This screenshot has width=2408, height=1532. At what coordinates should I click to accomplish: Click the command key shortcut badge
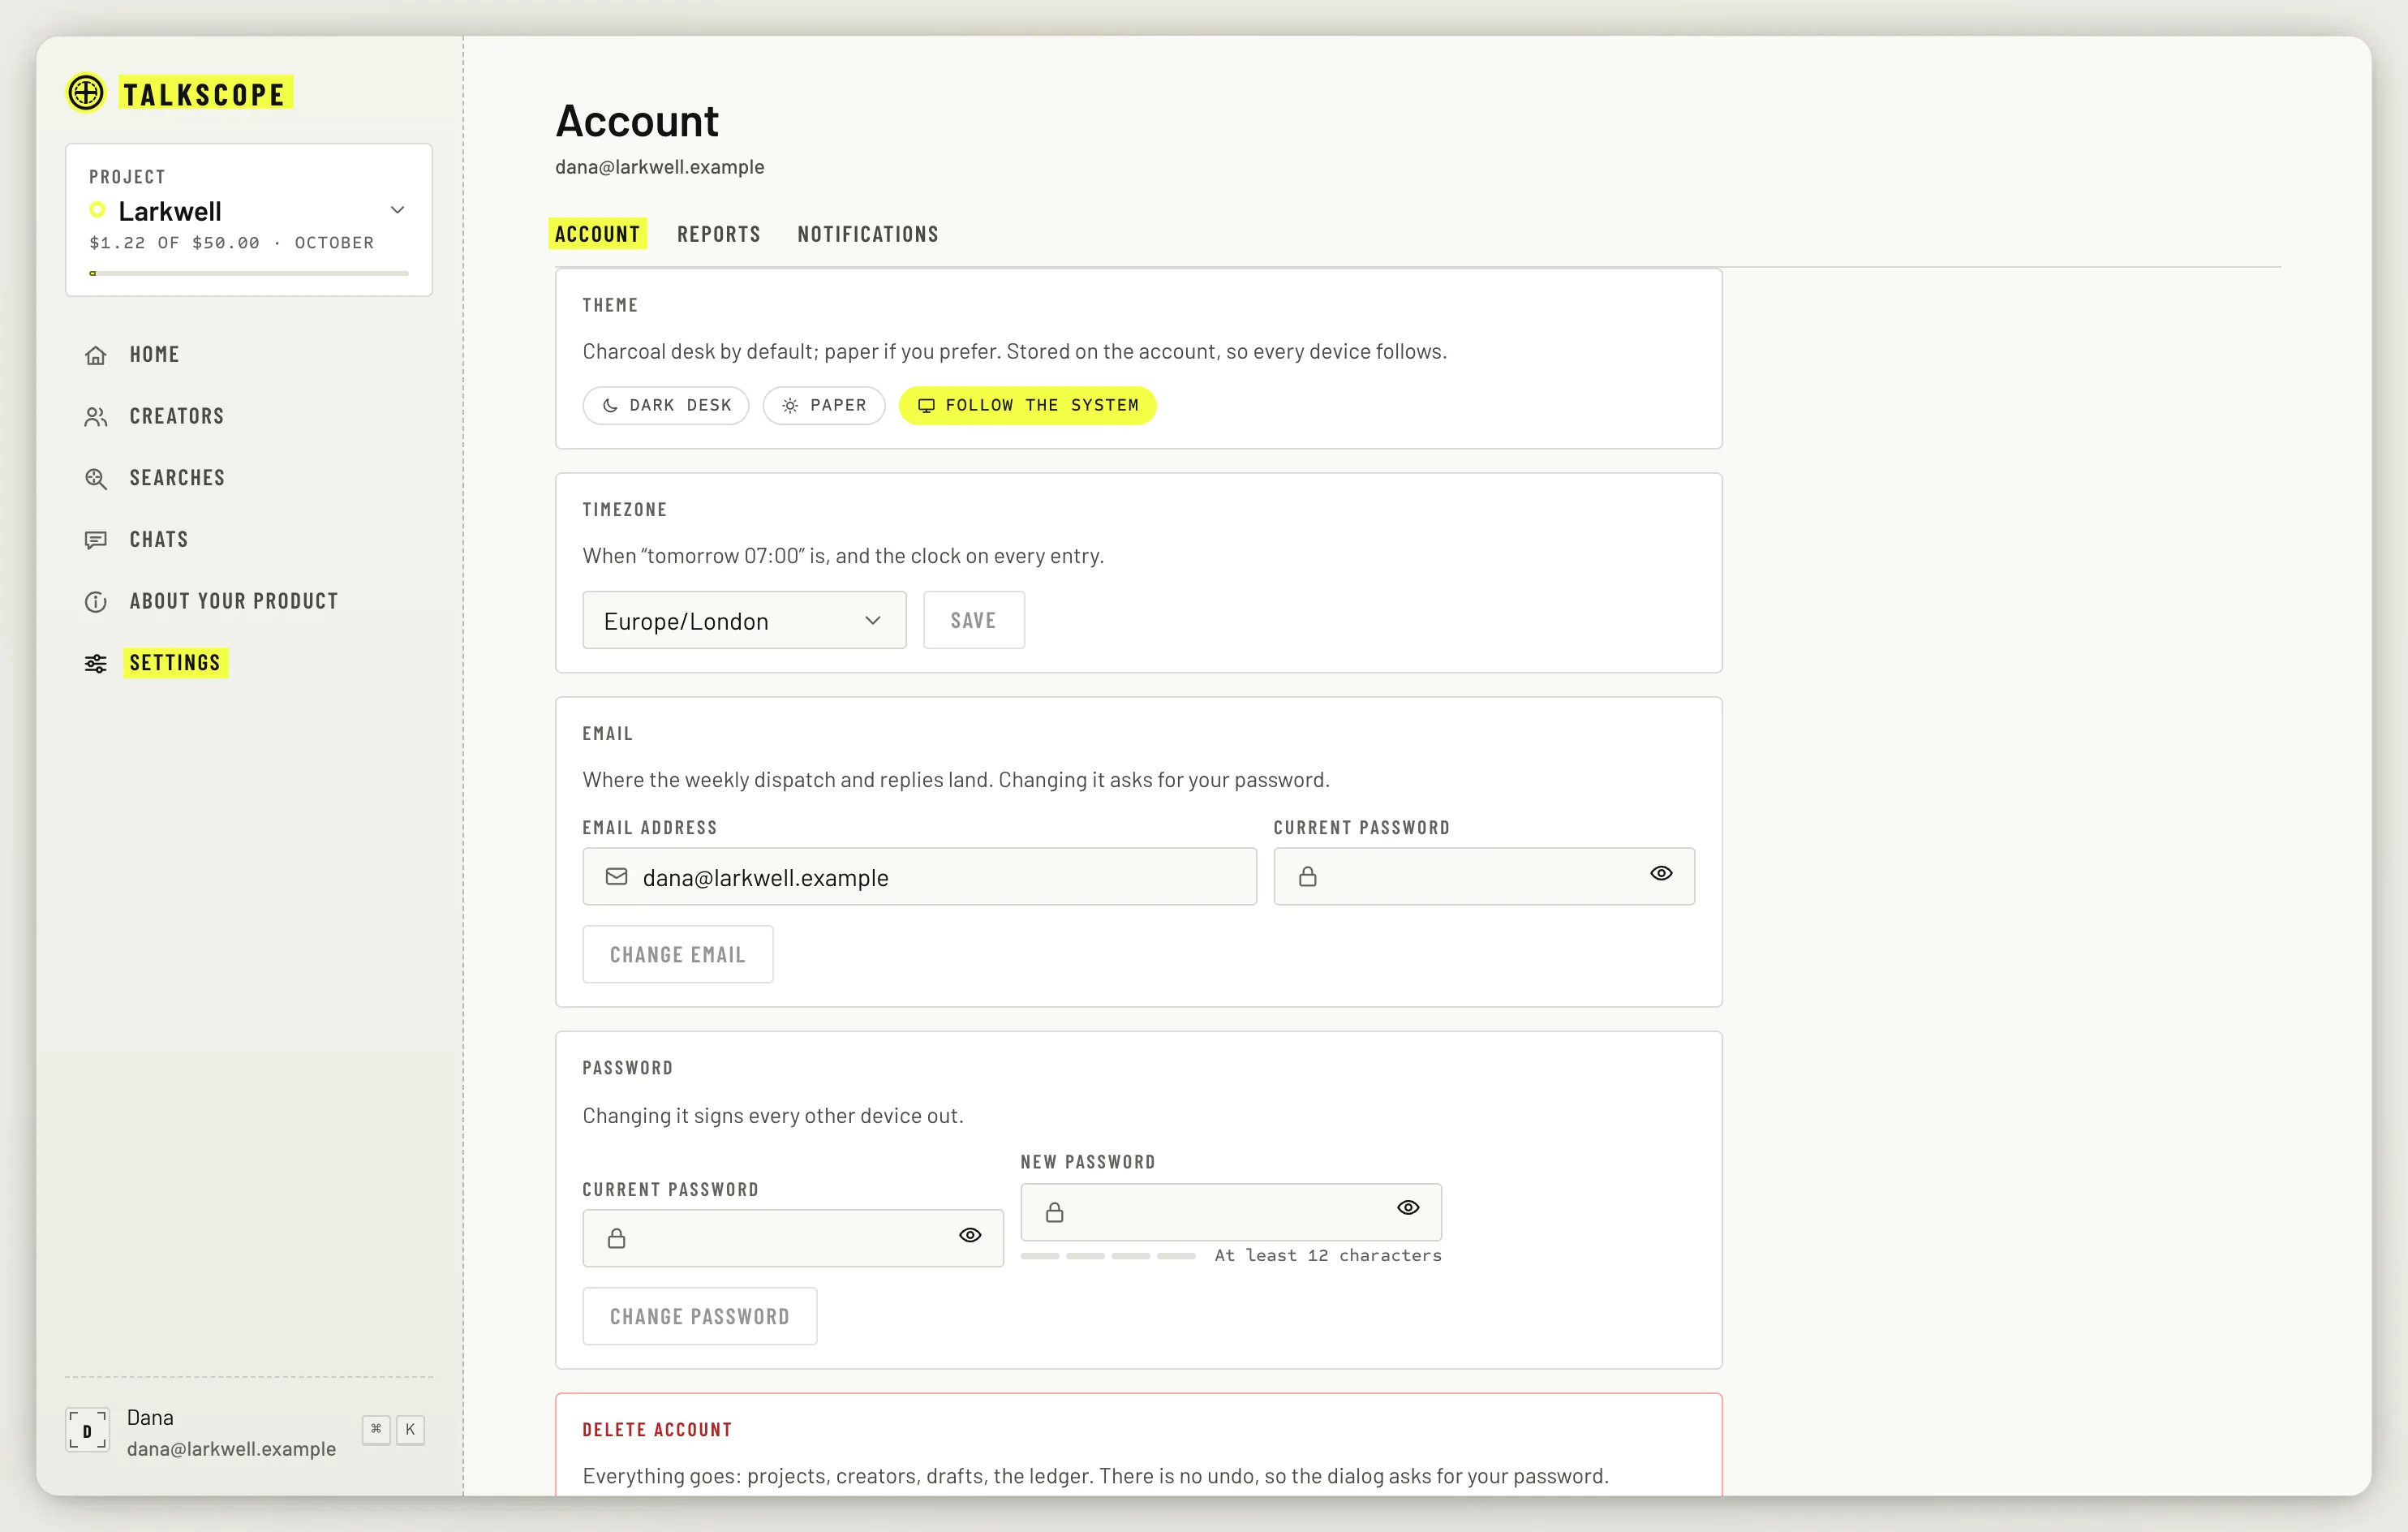(376, 1429)
